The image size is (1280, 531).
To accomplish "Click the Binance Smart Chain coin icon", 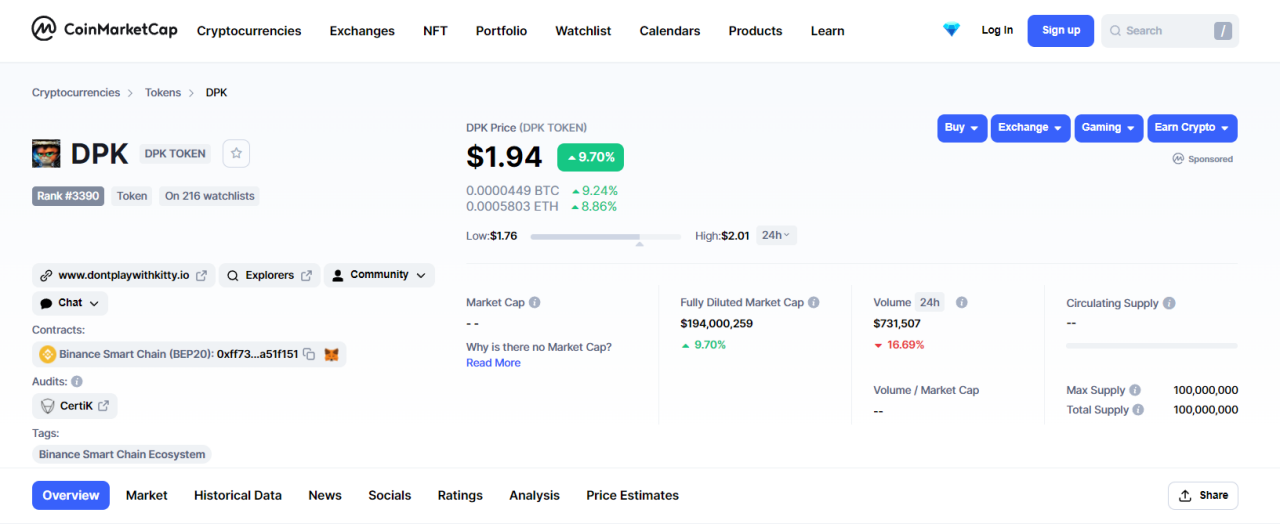I will [47, 354].
